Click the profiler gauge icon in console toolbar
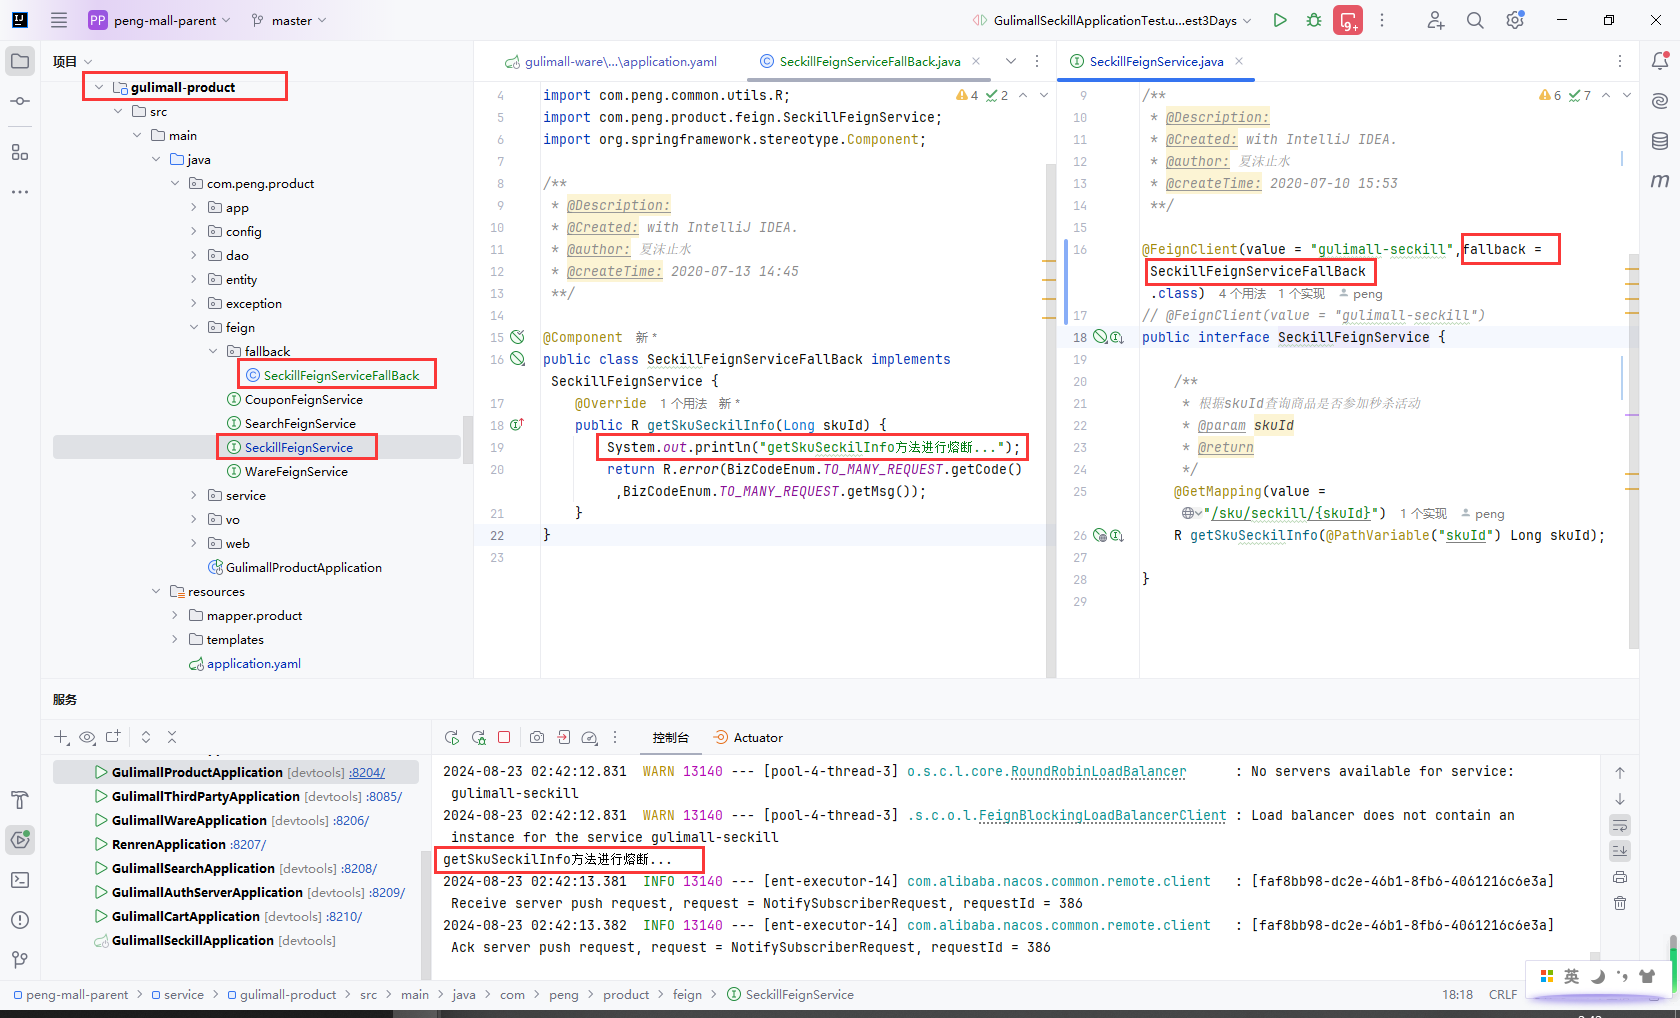 tap(590, 737)
